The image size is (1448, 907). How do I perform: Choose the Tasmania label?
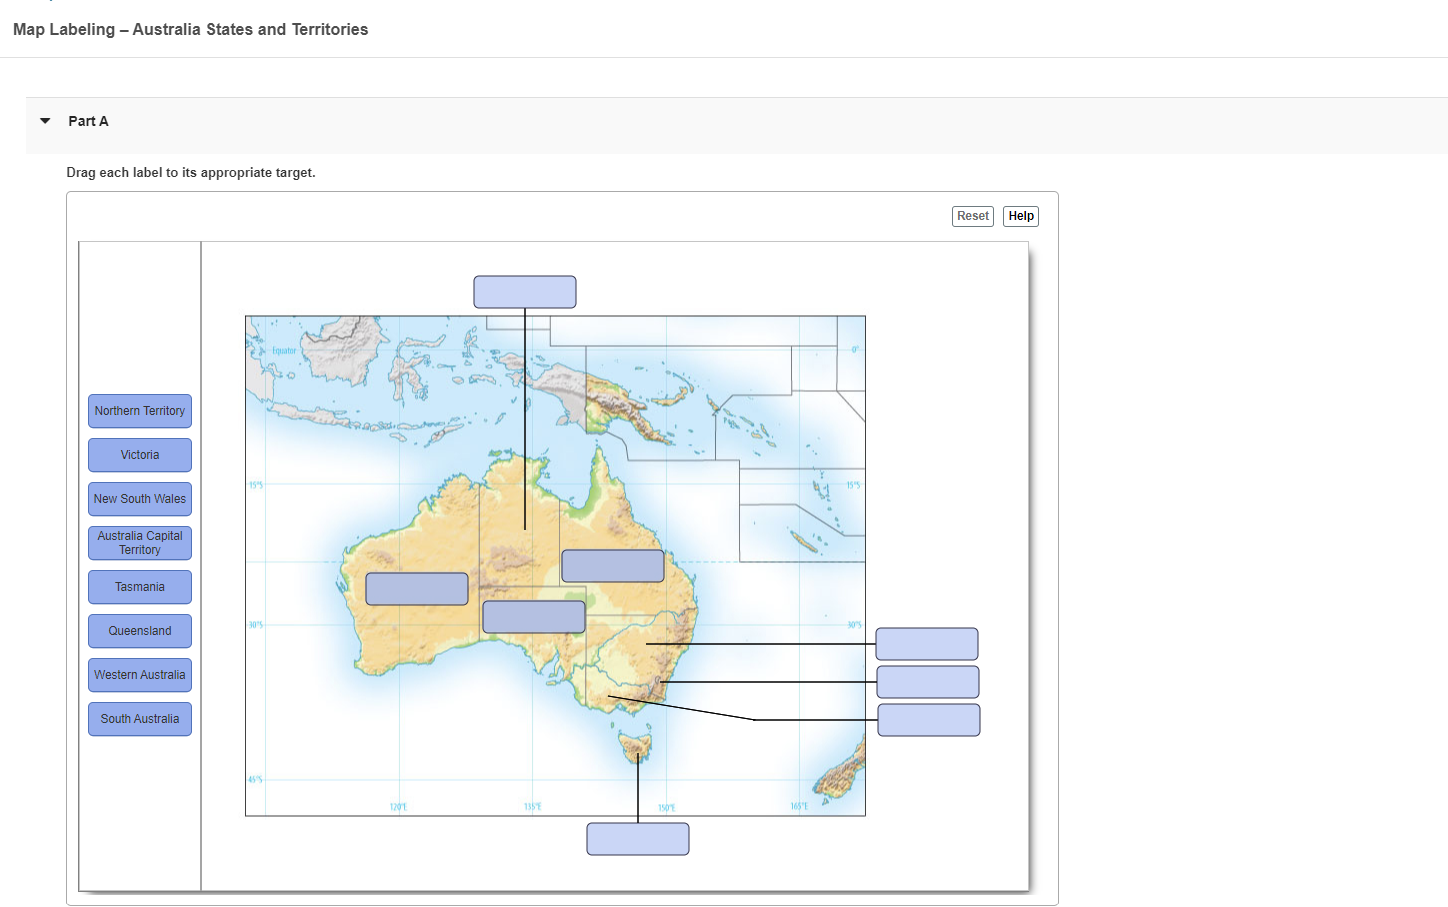click(x=140, y=587)
